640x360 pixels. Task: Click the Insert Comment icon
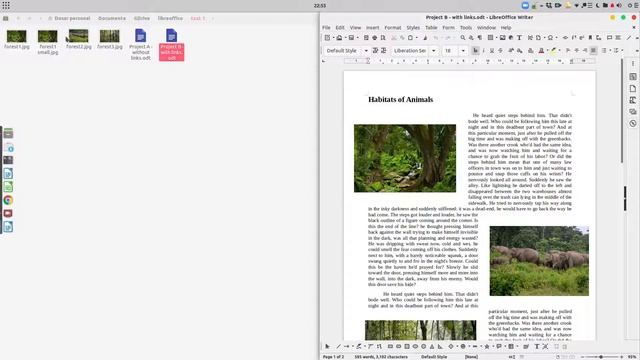point(609,38)
